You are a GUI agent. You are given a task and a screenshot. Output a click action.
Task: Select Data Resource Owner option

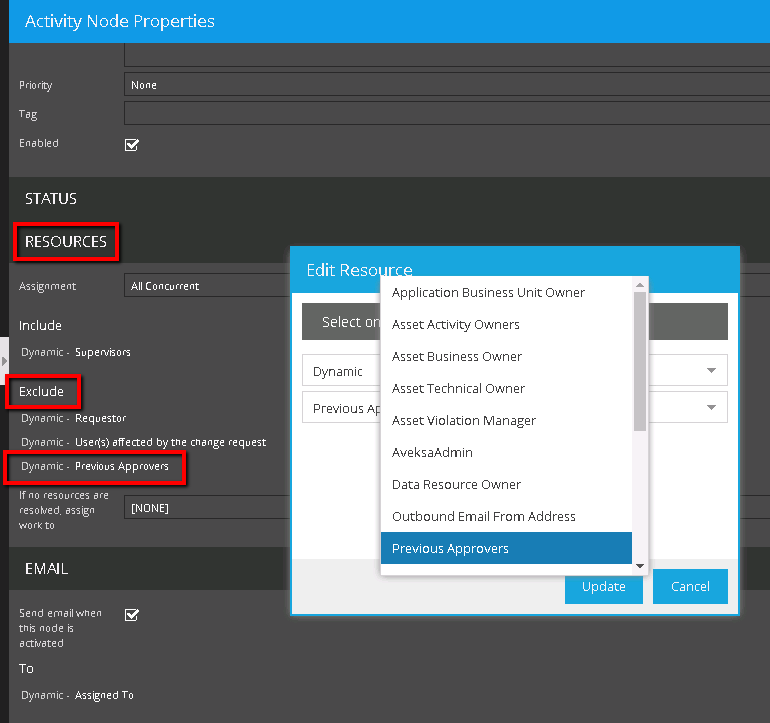pyautogui.click(x=456, y=485)
